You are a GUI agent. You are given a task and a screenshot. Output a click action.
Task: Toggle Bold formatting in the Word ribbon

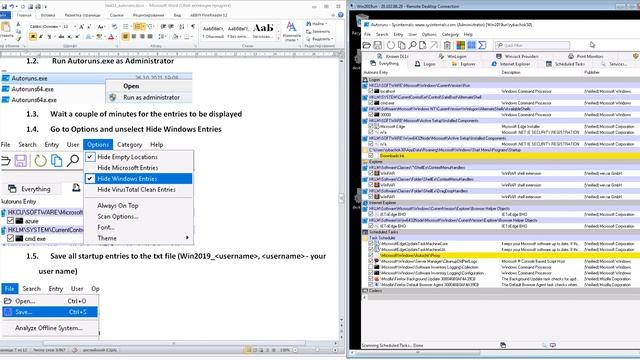click(33, 37)
